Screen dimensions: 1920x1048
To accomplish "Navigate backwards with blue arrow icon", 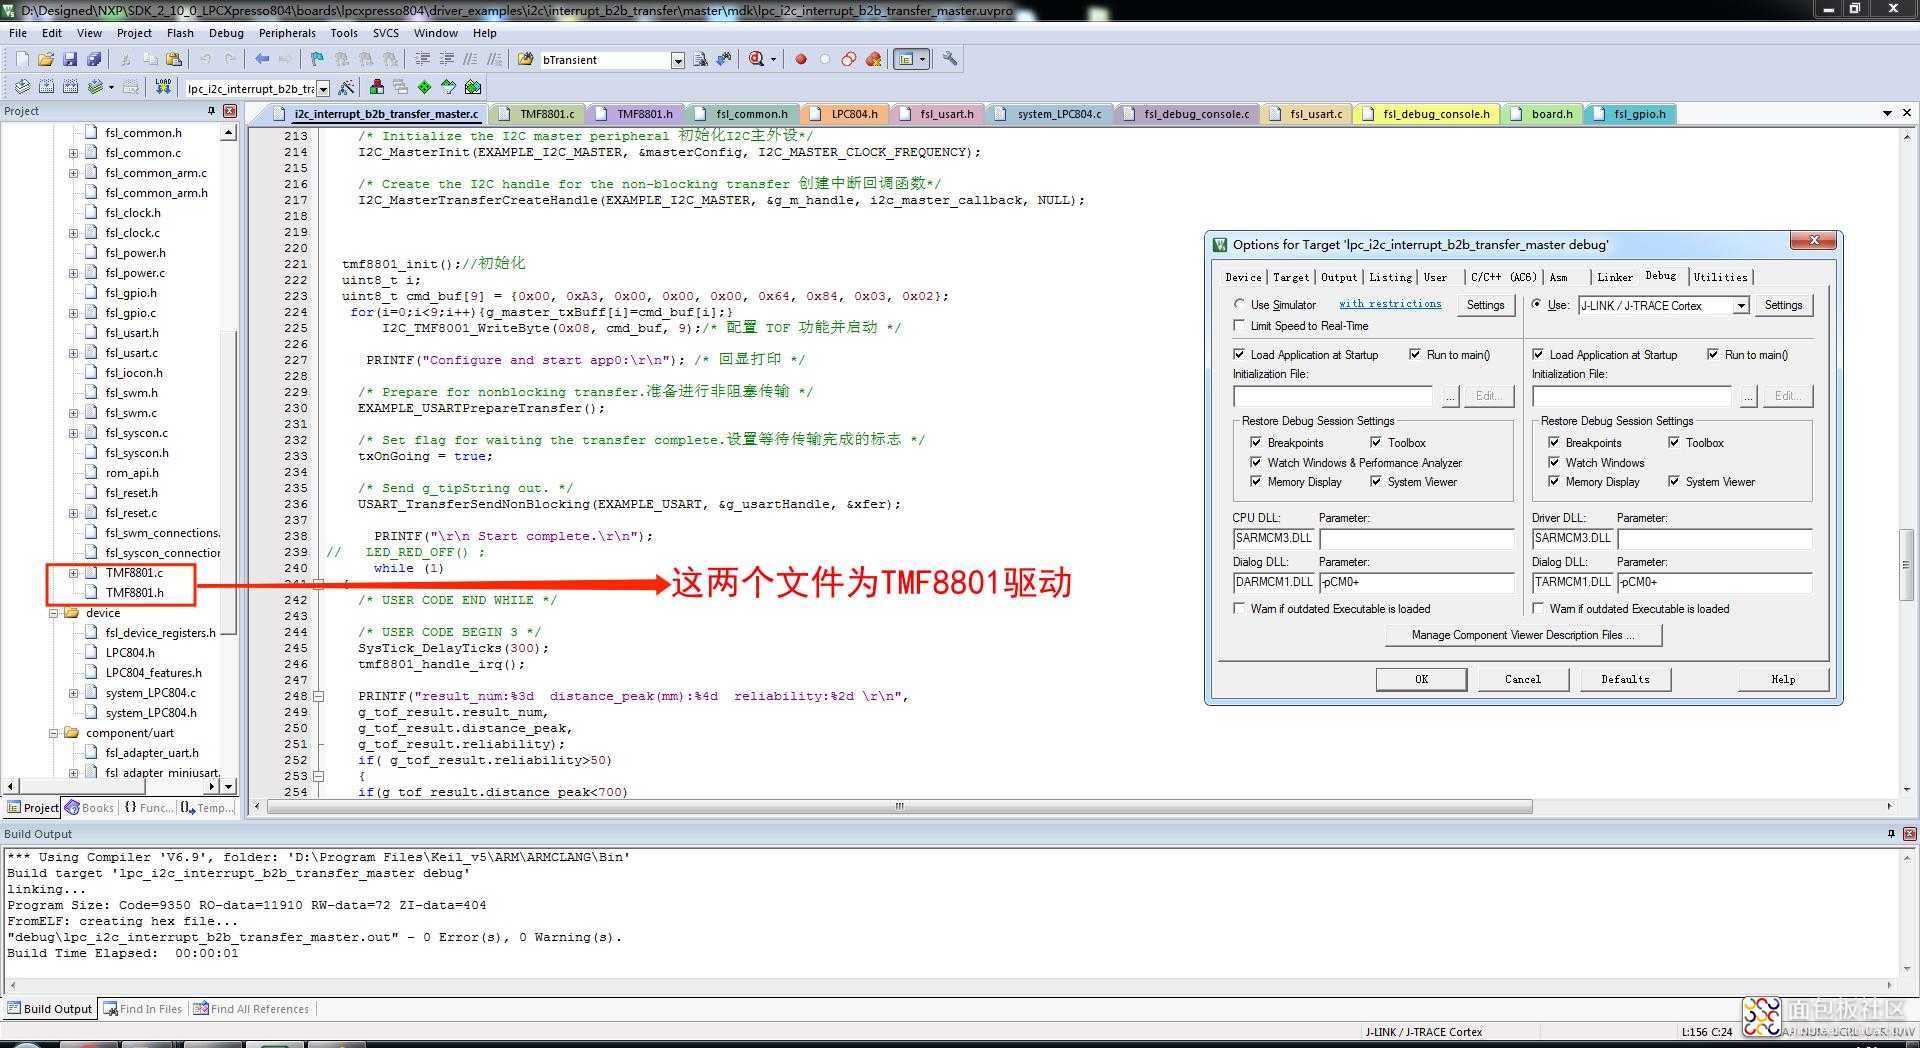I will pyautogui.click(x=262, y=60).
